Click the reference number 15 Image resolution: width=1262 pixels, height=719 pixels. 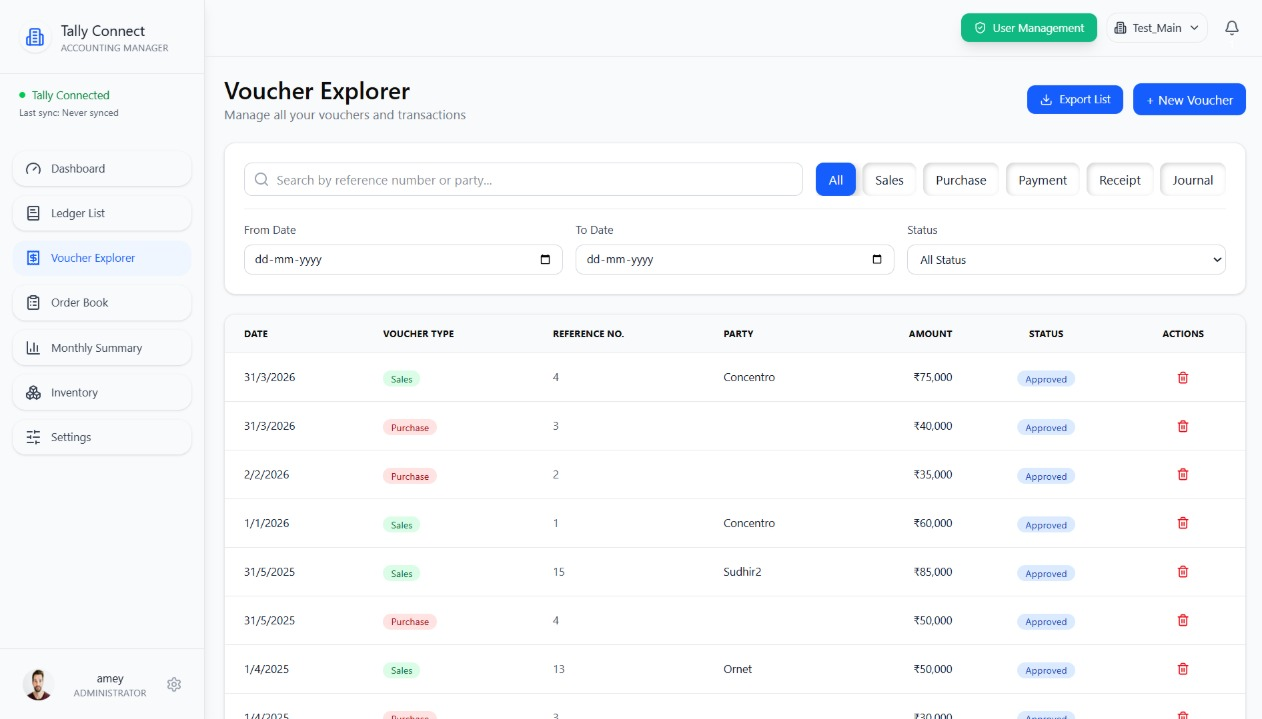point(559,572)
